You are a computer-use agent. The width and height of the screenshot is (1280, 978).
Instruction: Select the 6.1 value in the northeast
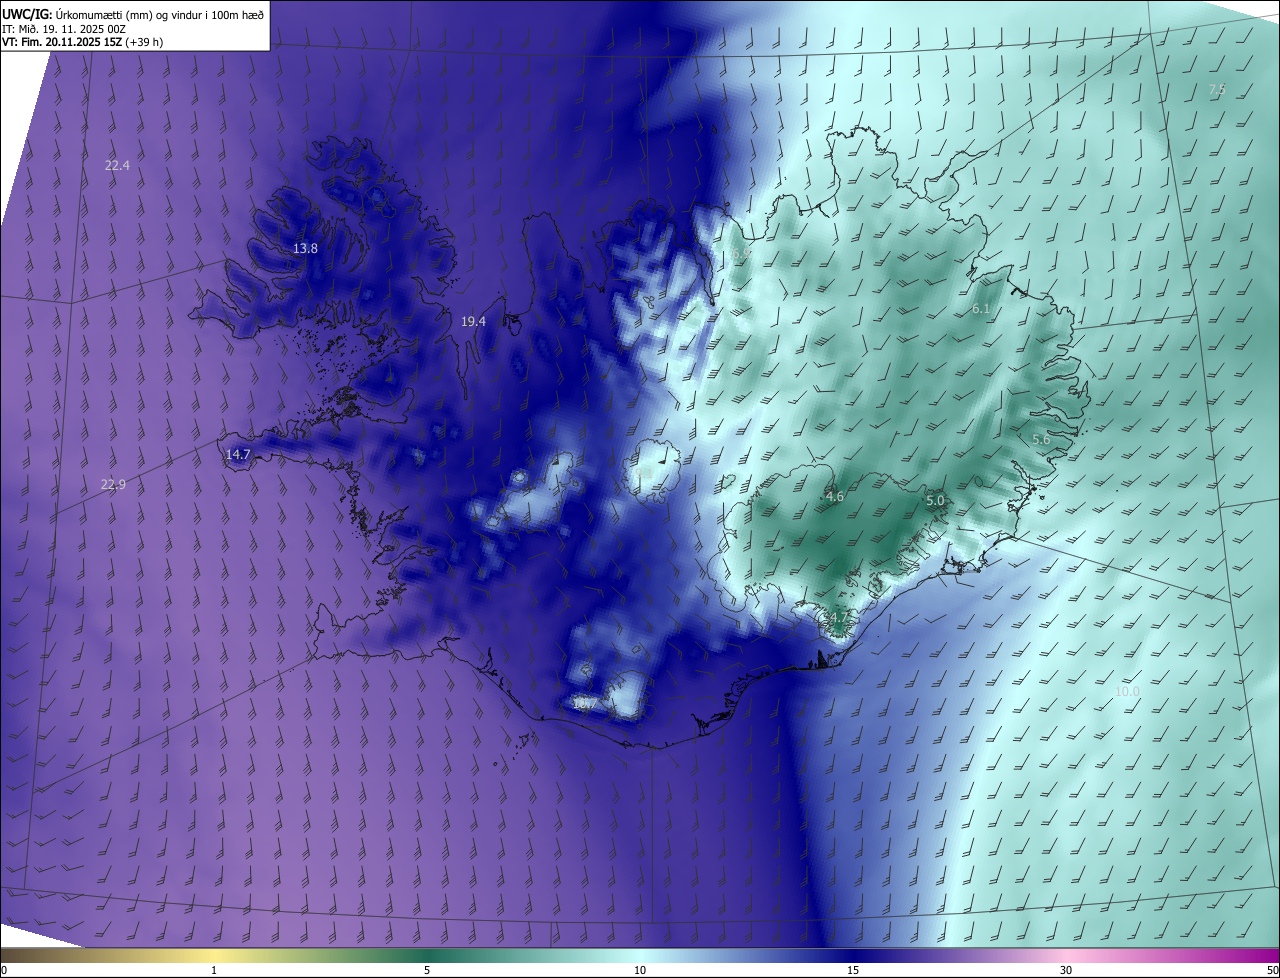coord(980,309)
